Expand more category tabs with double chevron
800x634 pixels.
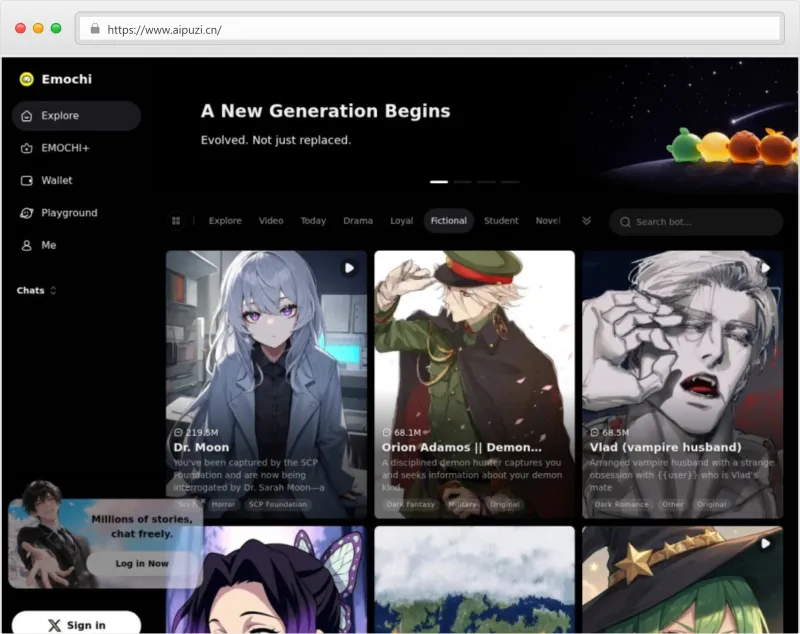tap(586, 221)
